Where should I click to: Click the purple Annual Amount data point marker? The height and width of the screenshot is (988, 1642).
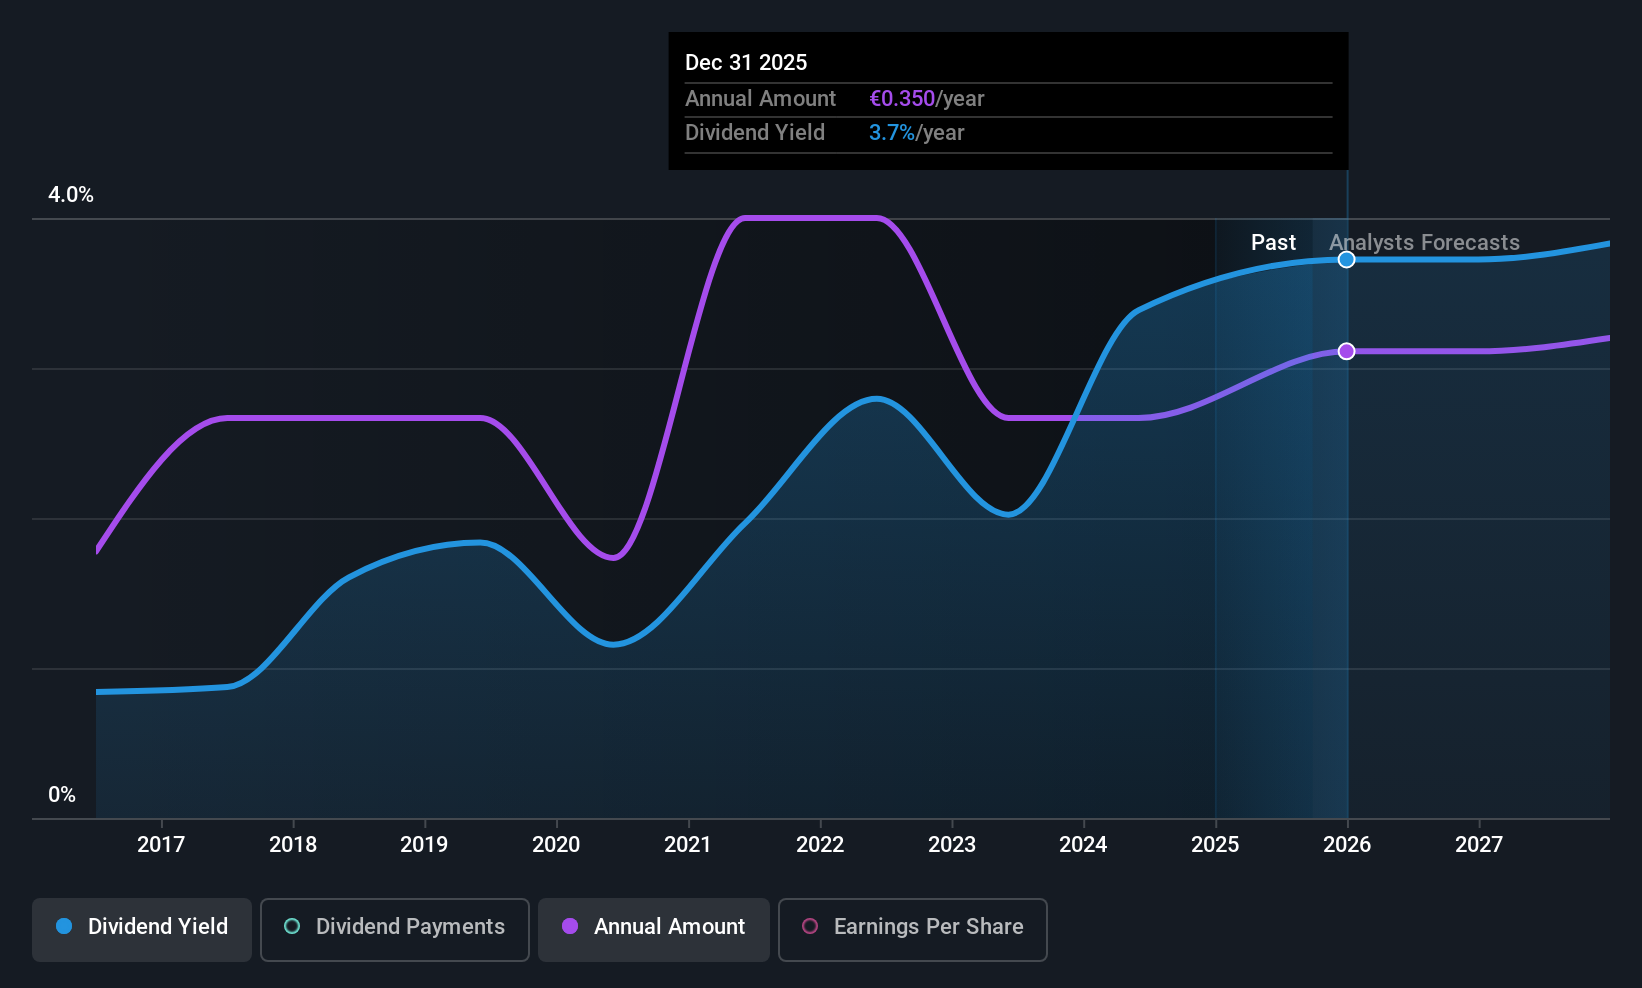point(1347,351)
